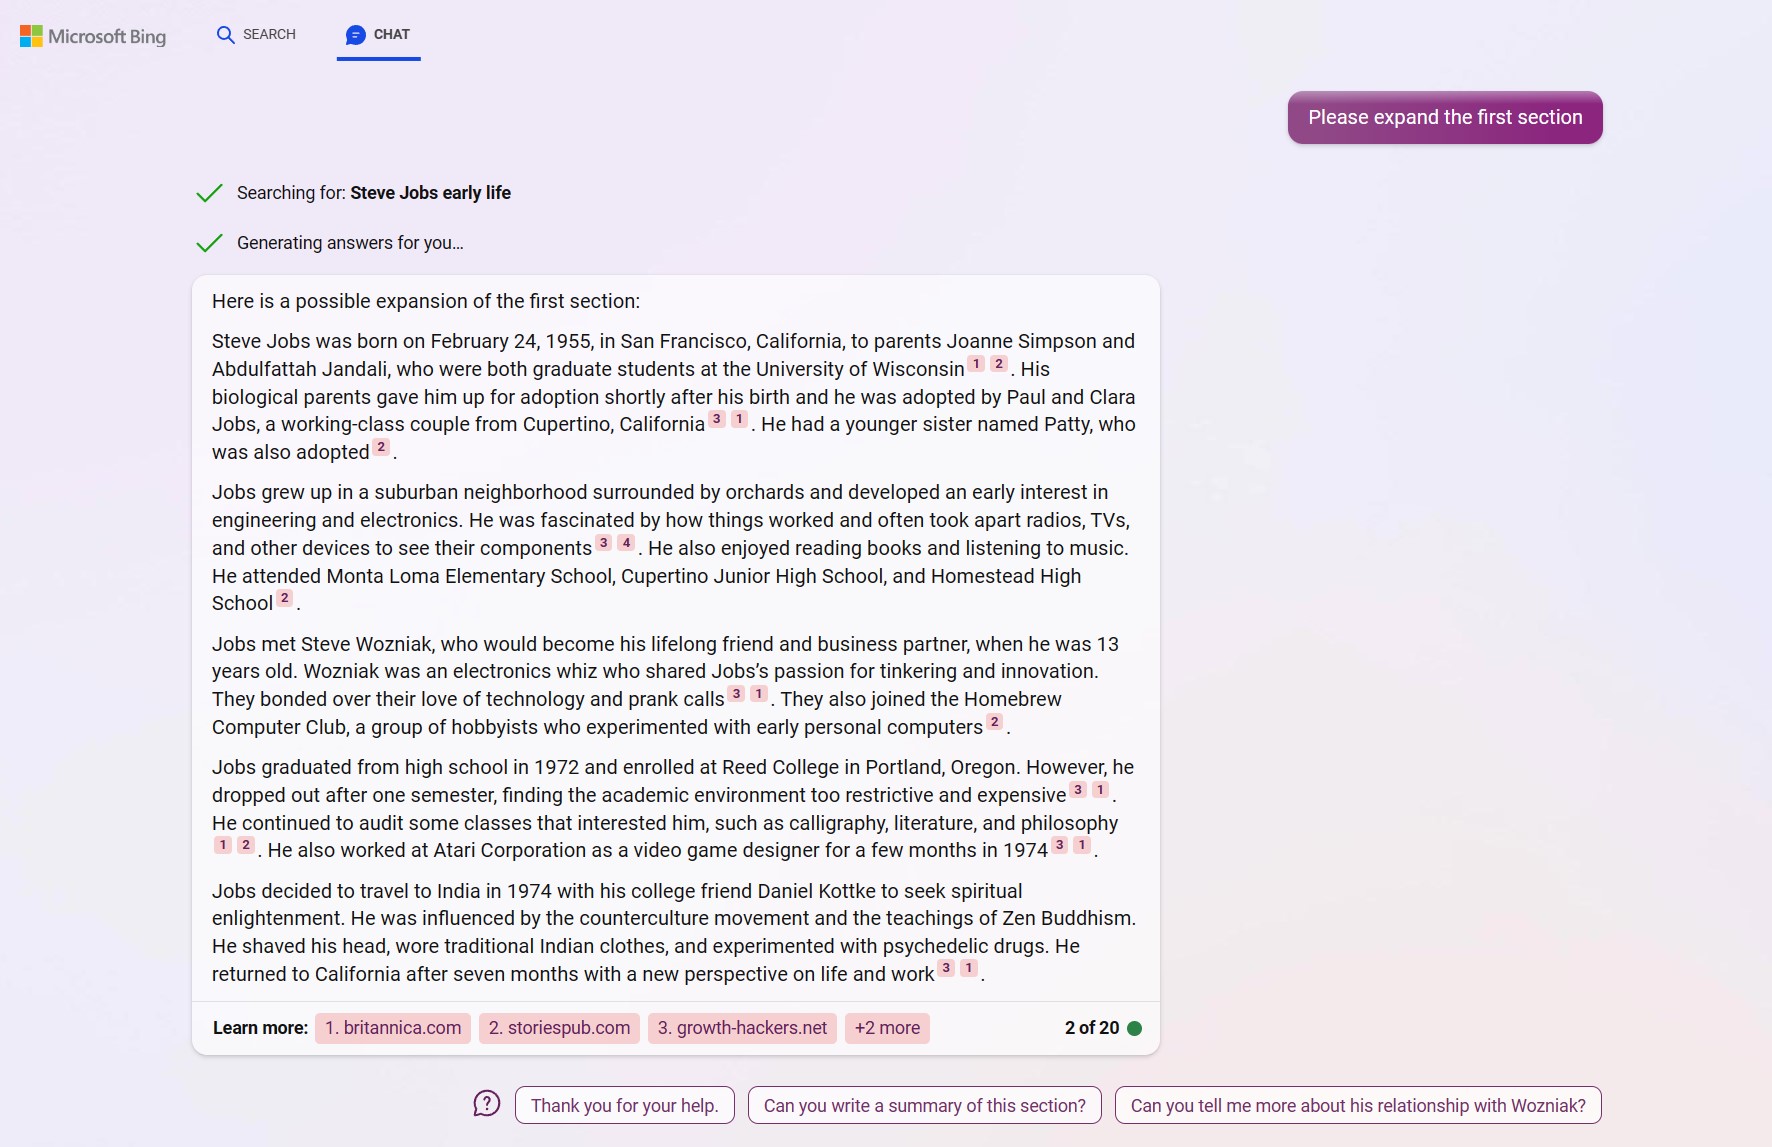Screen dimensions: 1772x1147
Task: Click the '2 of 20' turn counter
Action: [x=1092, y=1028]
